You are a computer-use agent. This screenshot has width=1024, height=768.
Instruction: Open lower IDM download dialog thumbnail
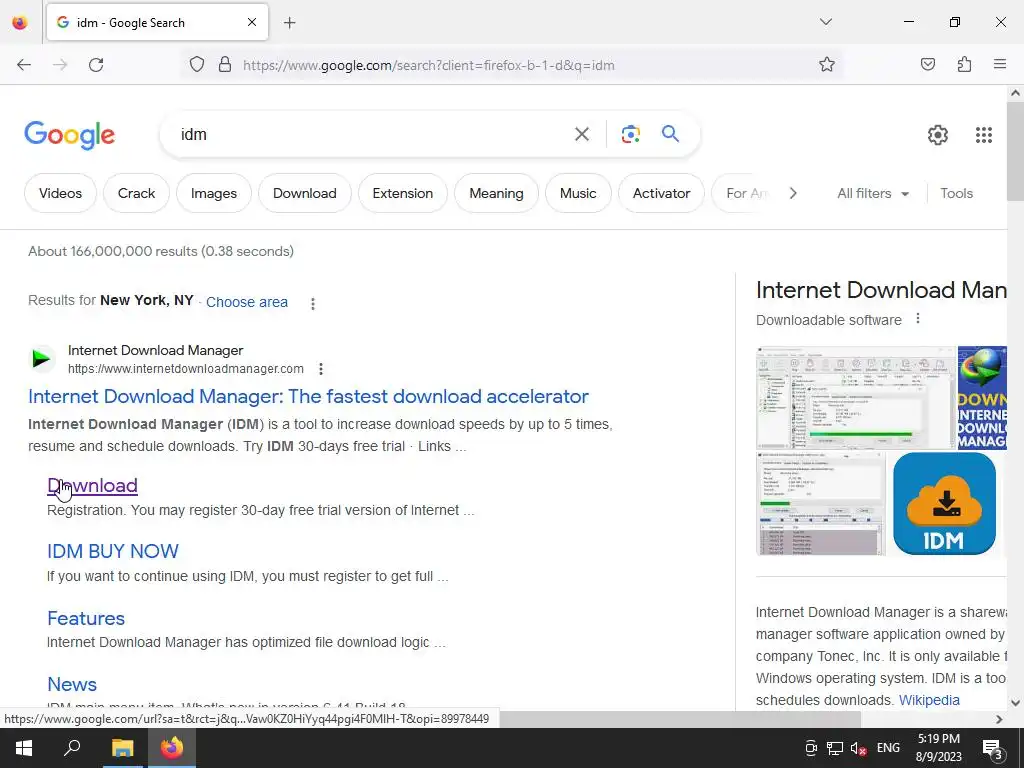820,504
